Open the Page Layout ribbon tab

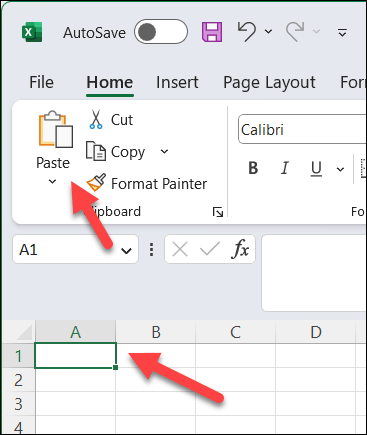click(x=269, y=83)
